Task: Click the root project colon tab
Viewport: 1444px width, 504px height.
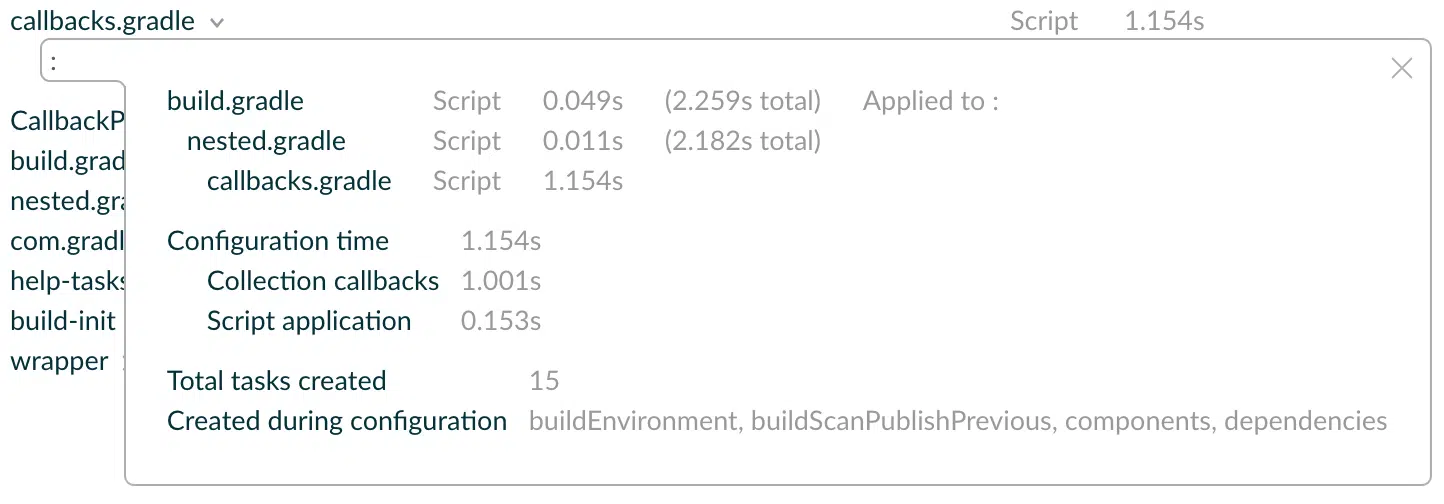Action: pos(54,61)
